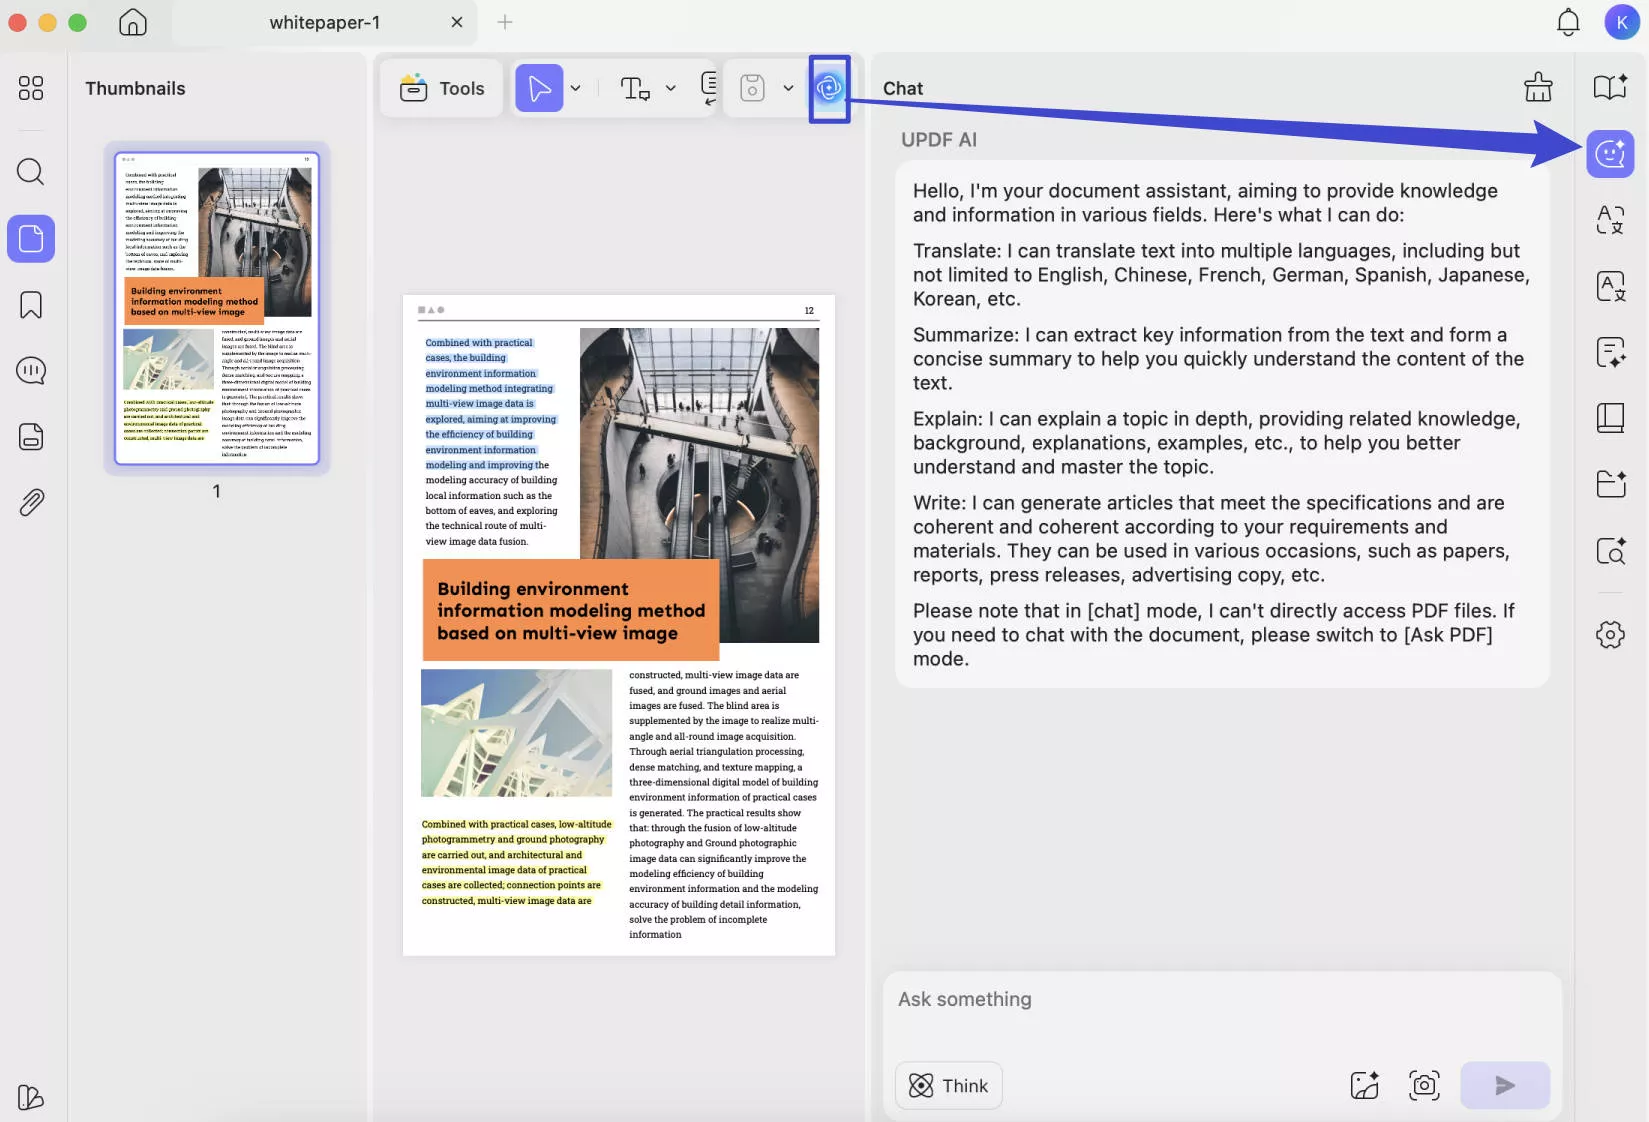The height and width of the screenshot is (1122, 1649).
Task: Enable Think mode in the chat
Action: [947, 1085]
